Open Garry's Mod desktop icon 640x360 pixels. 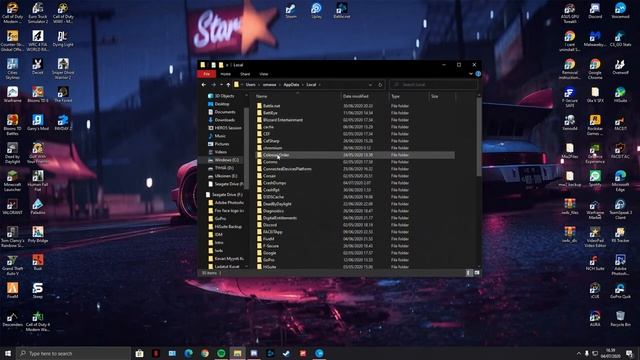[38, 122]
